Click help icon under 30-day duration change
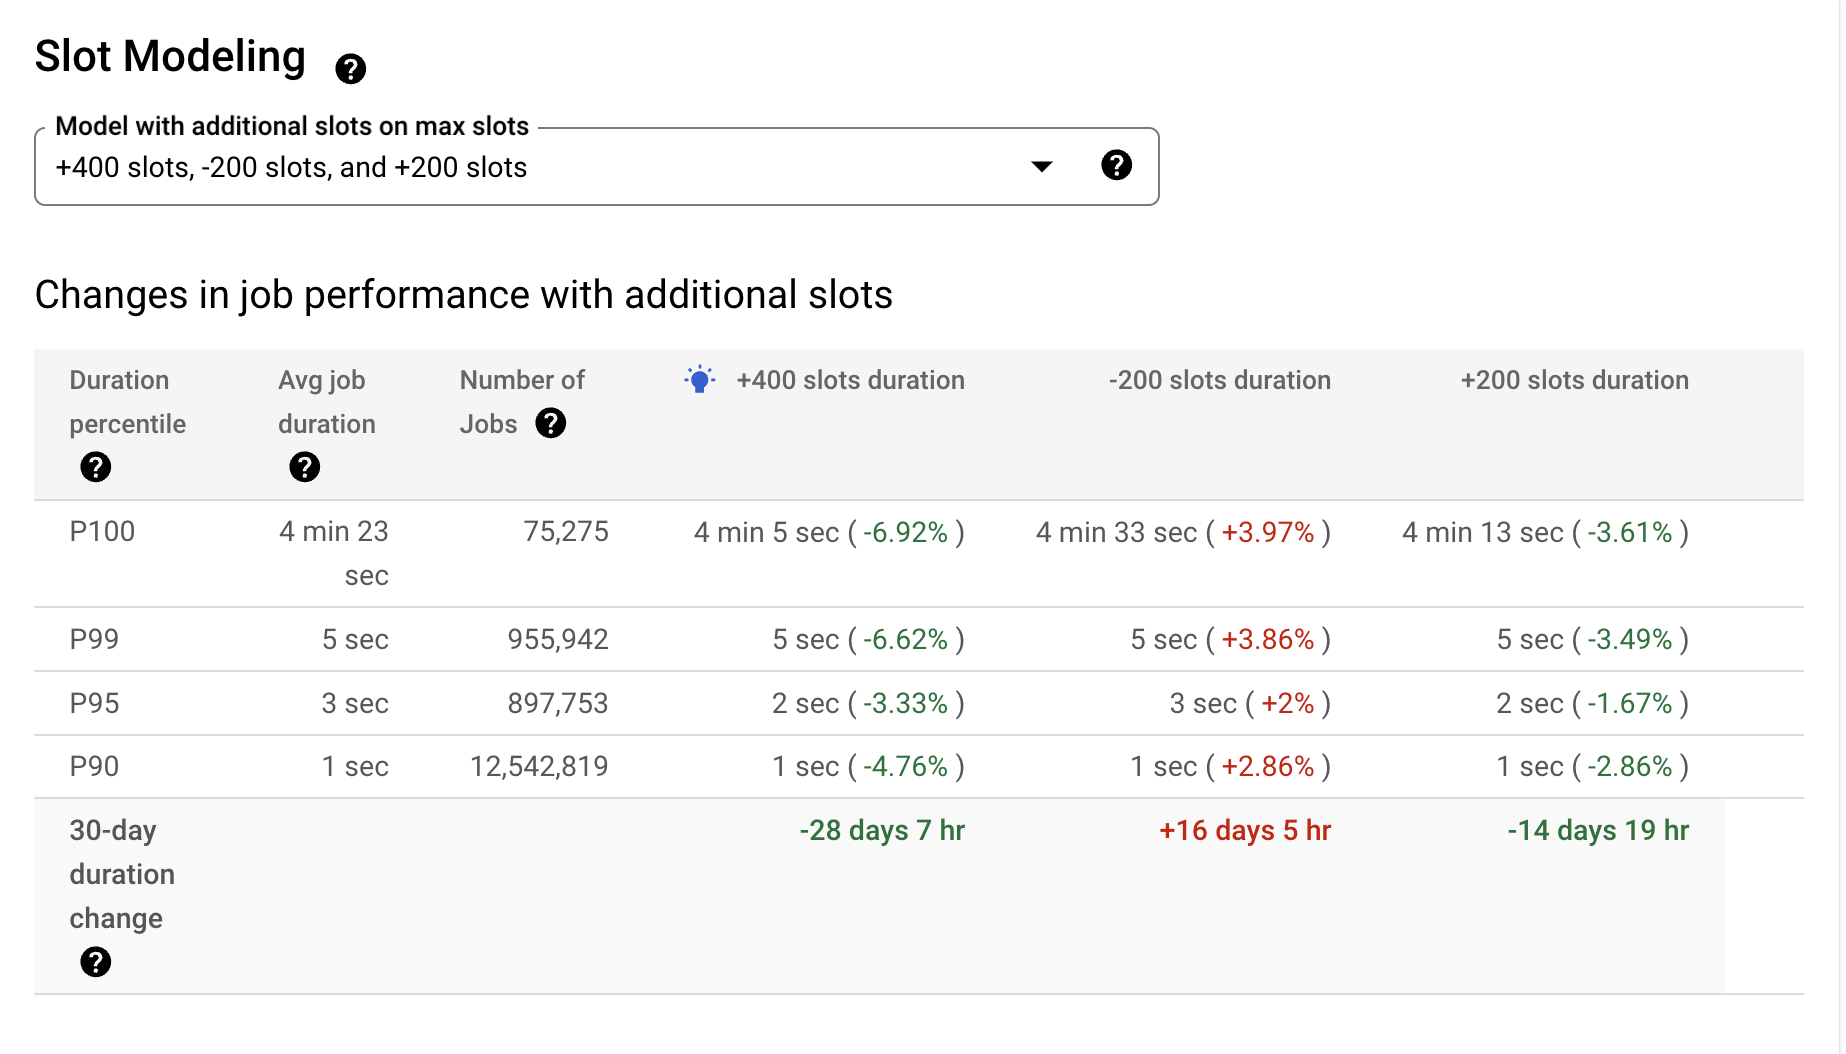This screenshot has width=1846, height=1054. tap(95, 962)
